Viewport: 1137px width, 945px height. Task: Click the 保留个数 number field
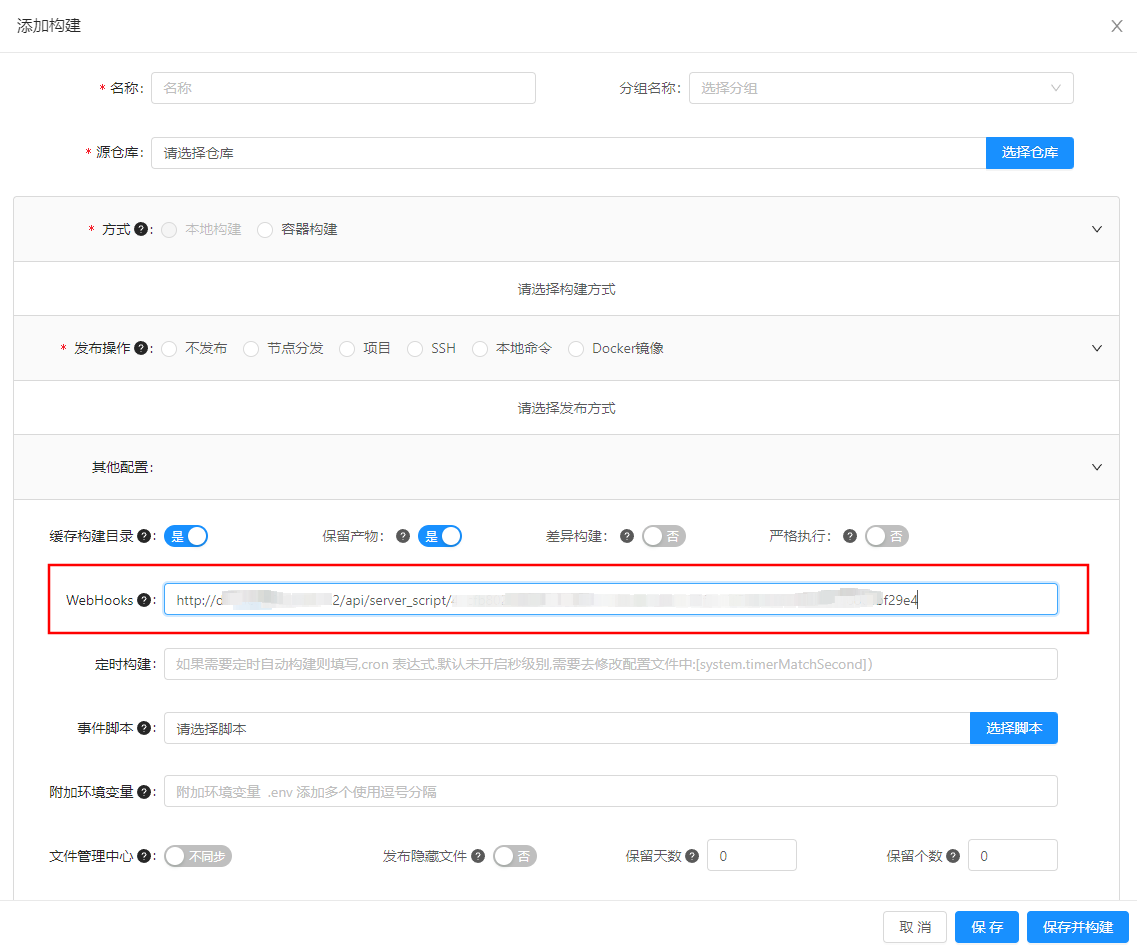(1012, 855)
